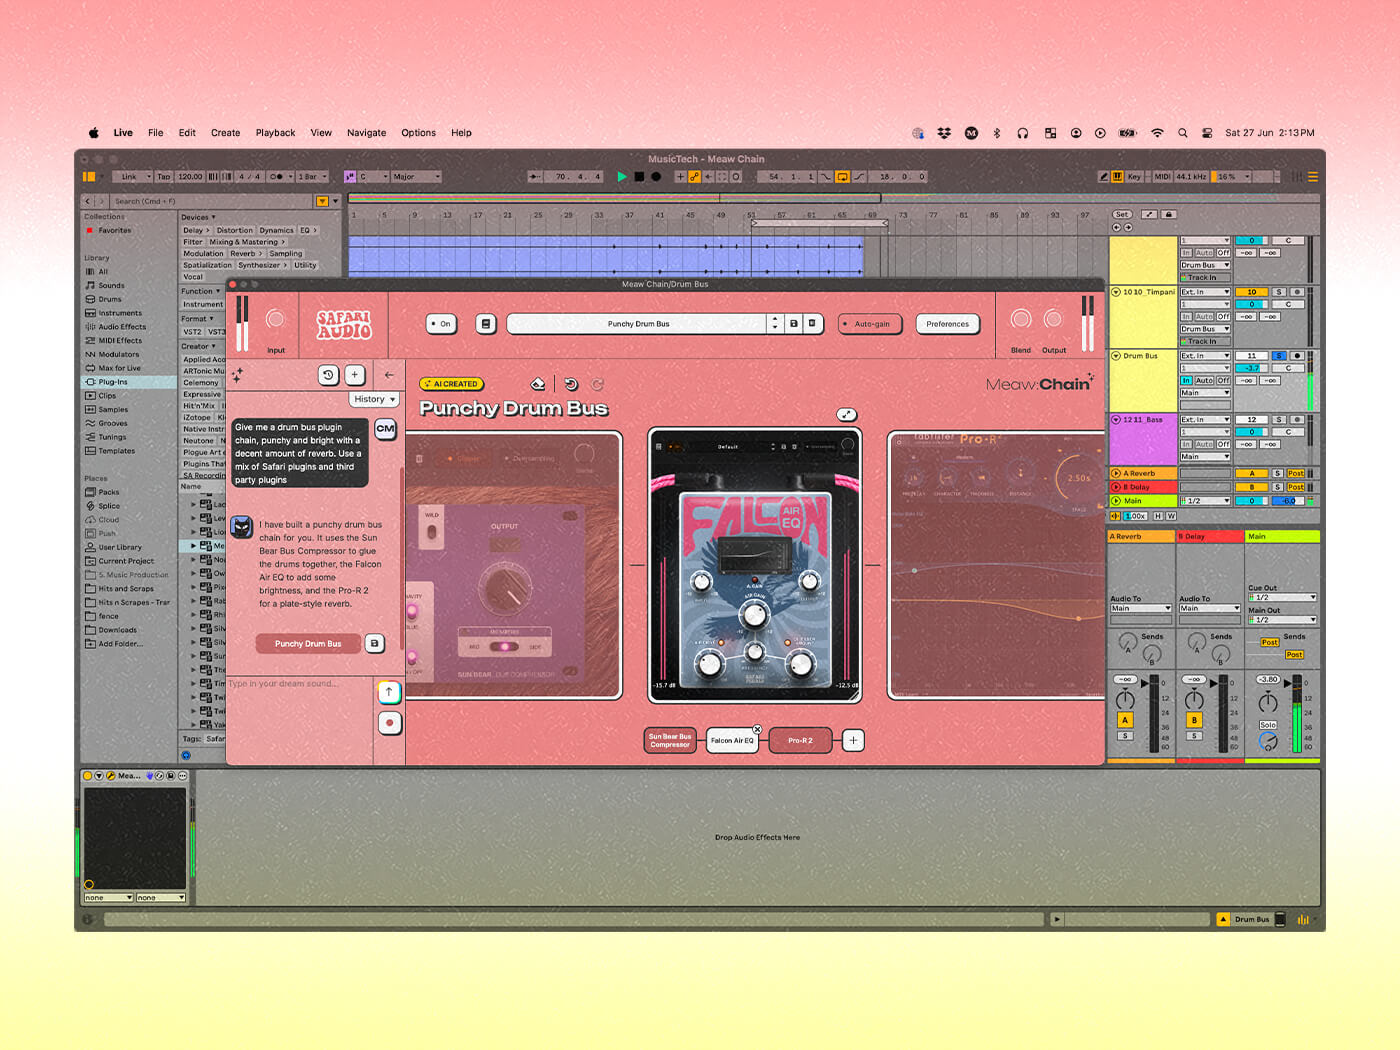Open Control Center in the menu bar
The width and height of the screenshot is (1400, 1050).
point(1207,133)
